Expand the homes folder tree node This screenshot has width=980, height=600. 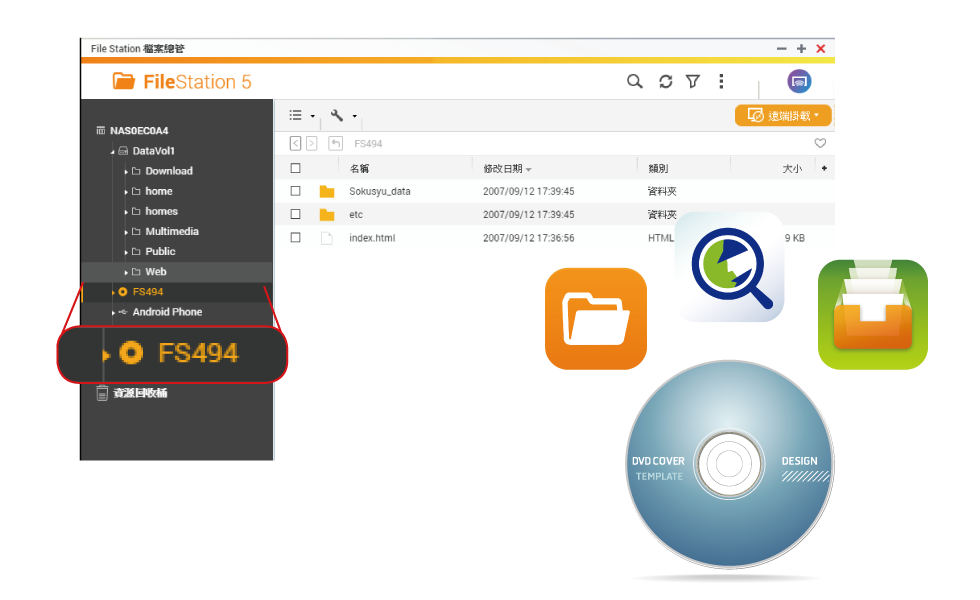(126, 212)
